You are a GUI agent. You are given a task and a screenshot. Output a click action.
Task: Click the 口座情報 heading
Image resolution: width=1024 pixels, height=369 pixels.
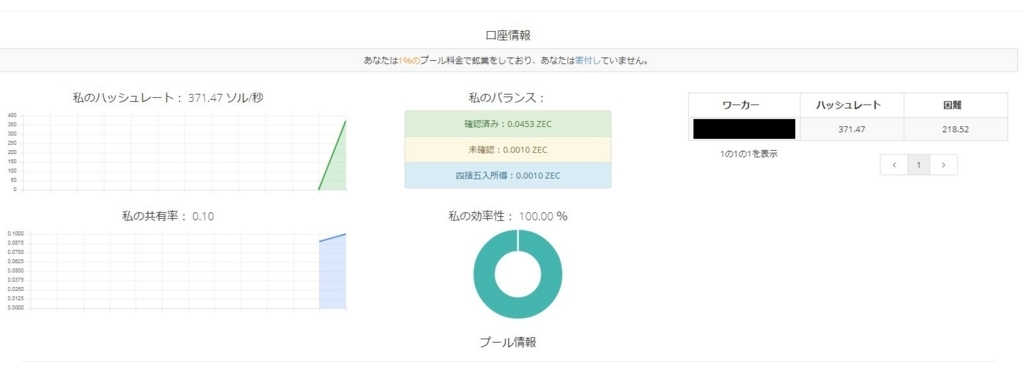(508, 35)
